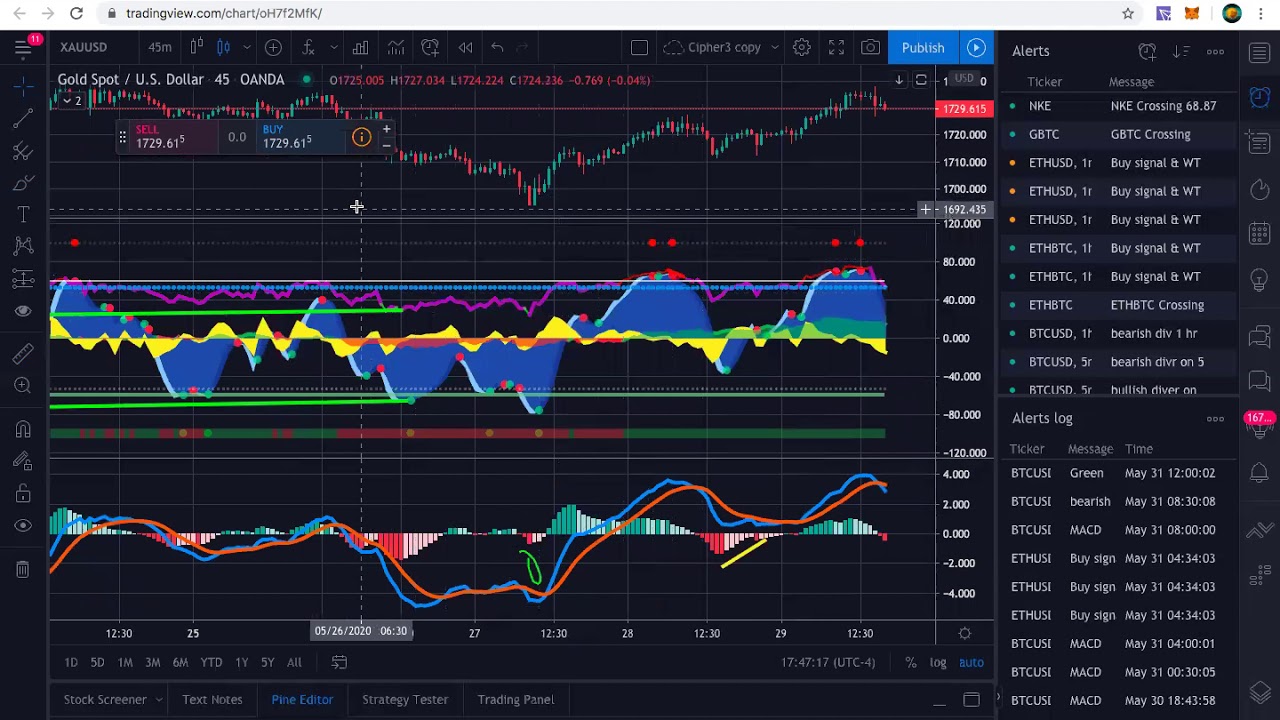Viewport: 1280px width, 720px height.
Task: Toggle magnet mode for drawings
Action: [x=23, y=430]
